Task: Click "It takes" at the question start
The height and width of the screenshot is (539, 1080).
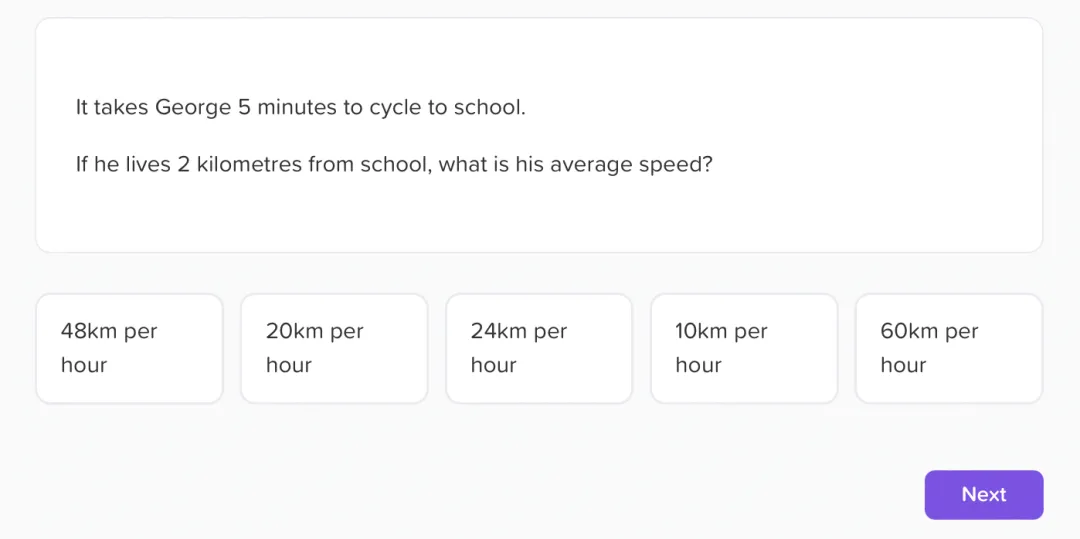Action: pos(111,107)
